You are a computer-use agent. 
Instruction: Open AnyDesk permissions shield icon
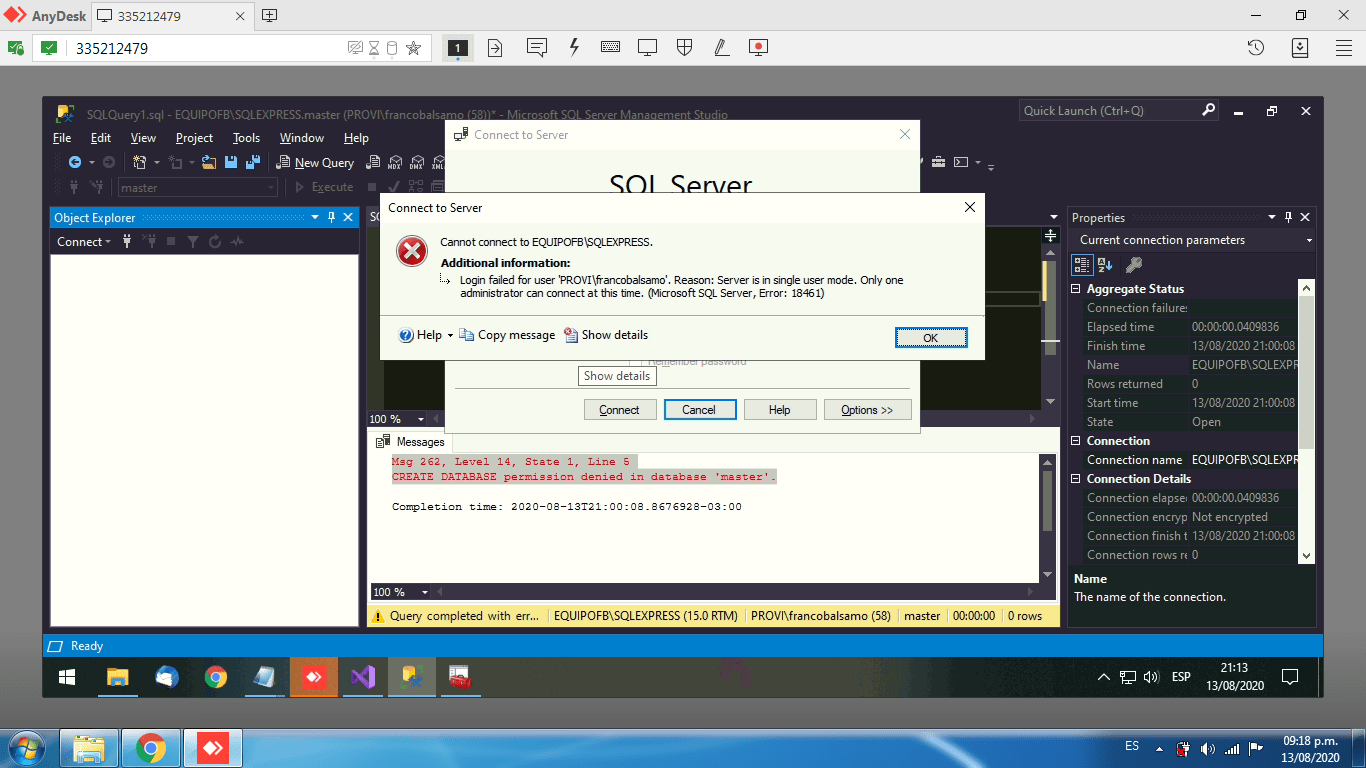point(684,47)
